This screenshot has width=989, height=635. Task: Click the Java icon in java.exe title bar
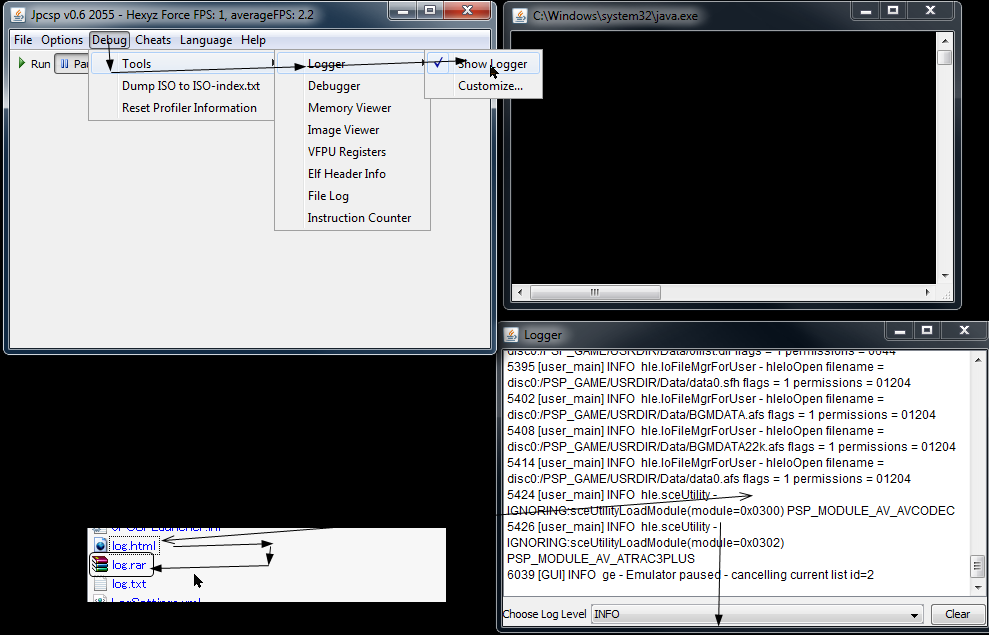(x=520, y=16)
